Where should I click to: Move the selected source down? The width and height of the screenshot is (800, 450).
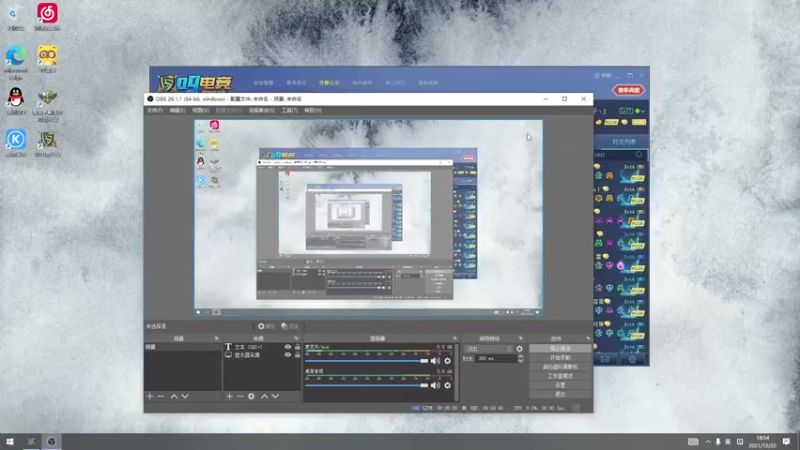coord(276,396)
